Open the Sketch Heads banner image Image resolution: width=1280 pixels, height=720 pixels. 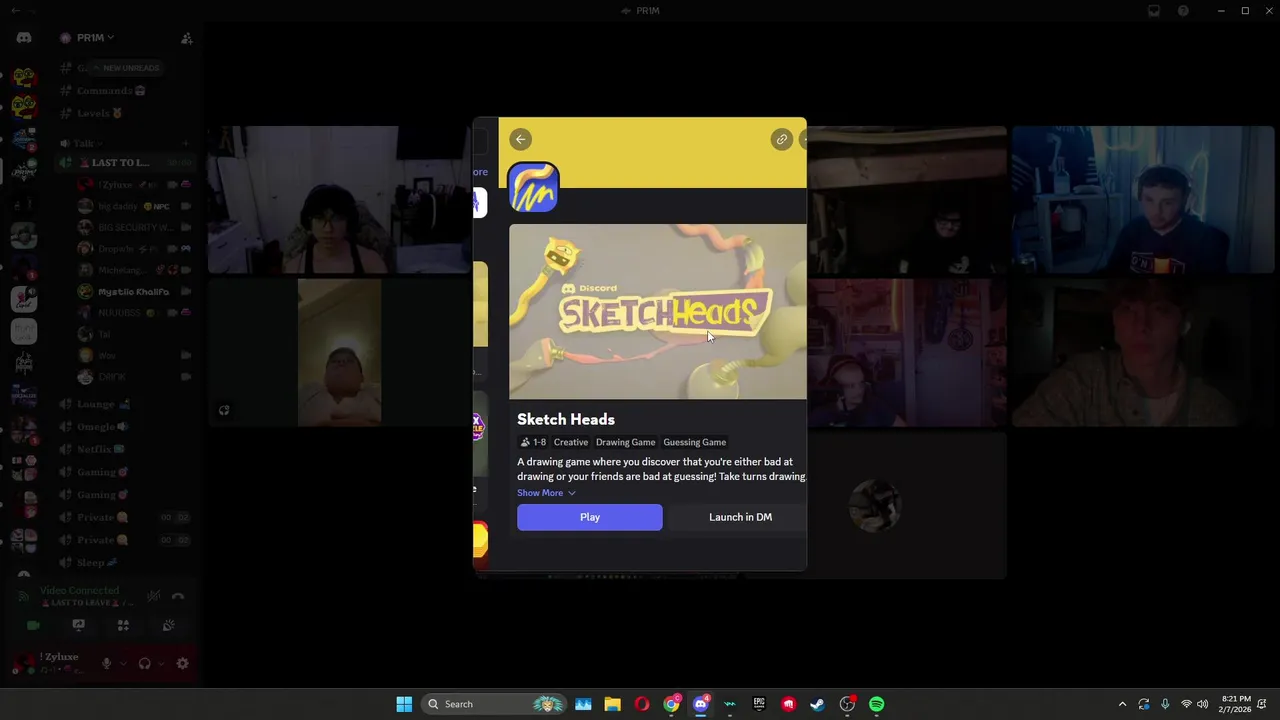(657, 311)
